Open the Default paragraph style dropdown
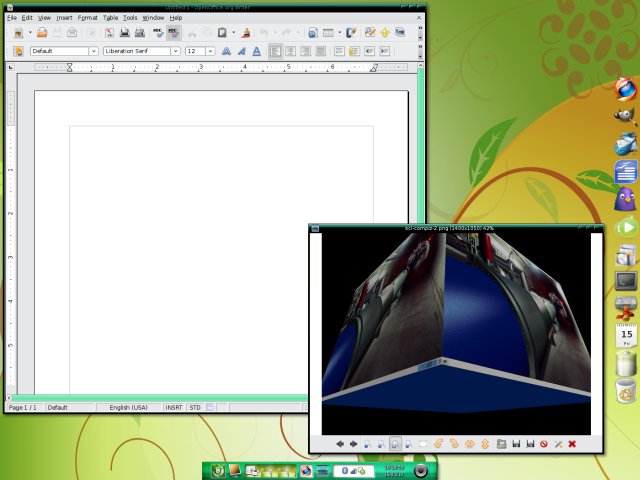Viewport: 640px width, 480px height. click(94, 51)
